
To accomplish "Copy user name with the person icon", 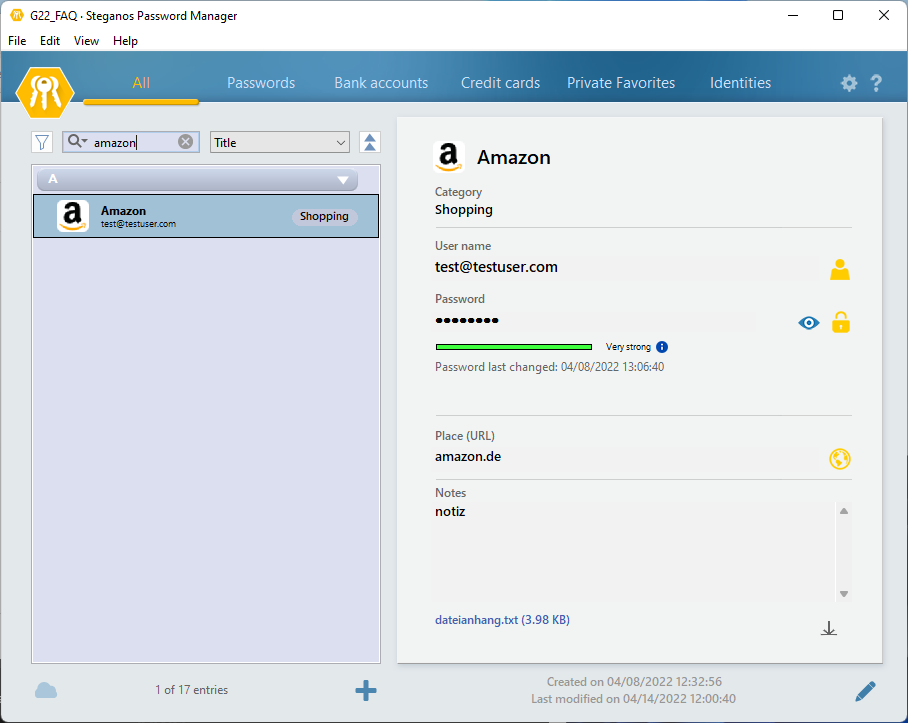I will tap(839, 269).
